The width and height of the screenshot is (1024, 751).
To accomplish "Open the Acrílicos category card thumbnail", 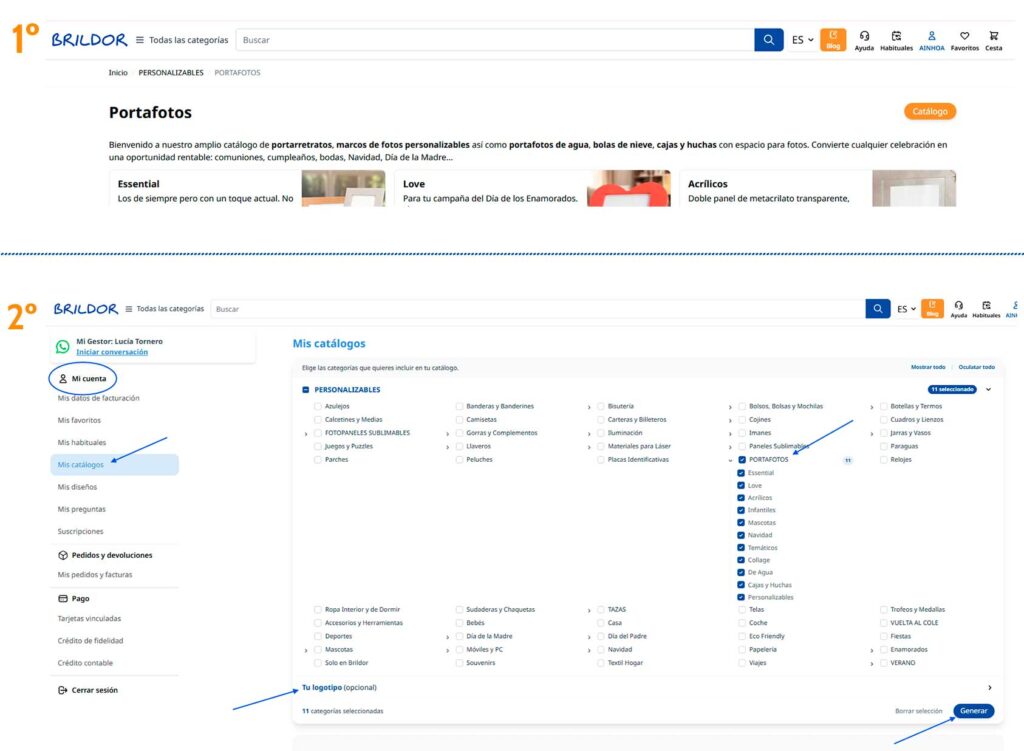I will tap(914, 188).
